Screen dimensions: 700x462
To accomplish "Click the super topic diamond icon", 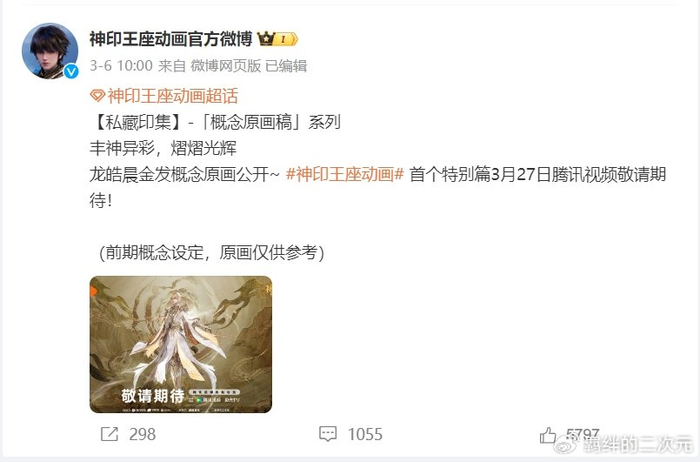I will coord(97,96).
